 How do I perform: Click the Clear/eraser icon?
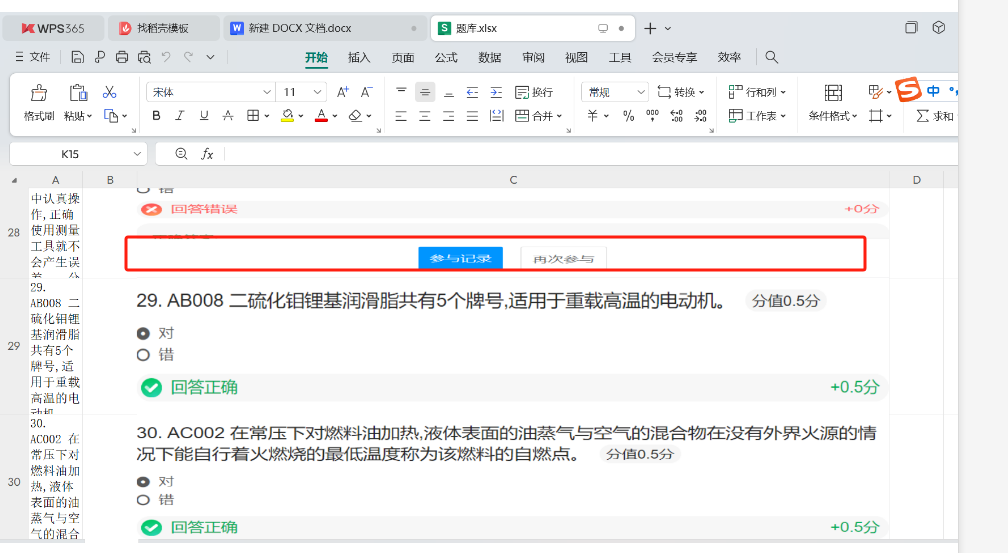click(x=355, y=116)
